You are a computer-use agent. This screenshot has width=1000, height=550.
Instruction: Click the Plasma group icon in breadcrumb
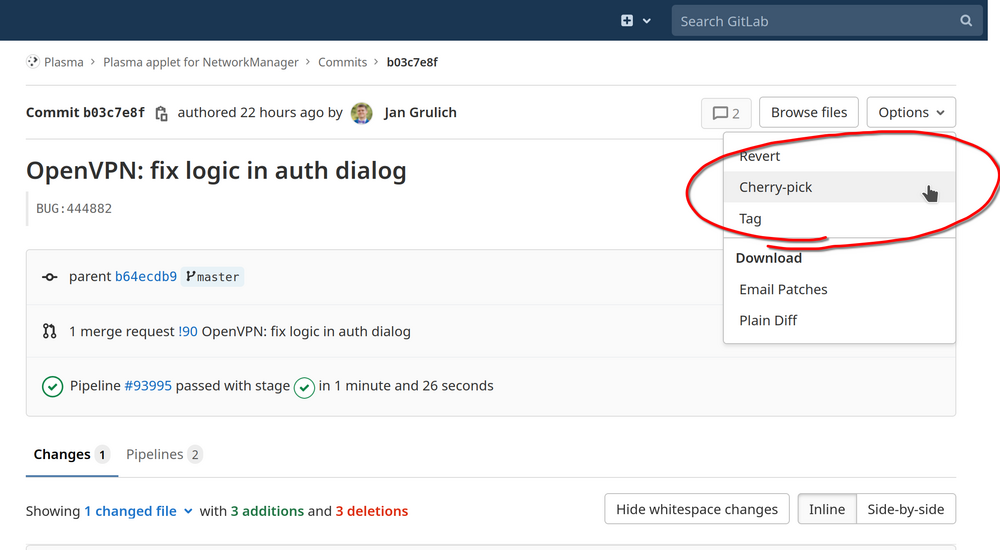[x=33, y=62]
